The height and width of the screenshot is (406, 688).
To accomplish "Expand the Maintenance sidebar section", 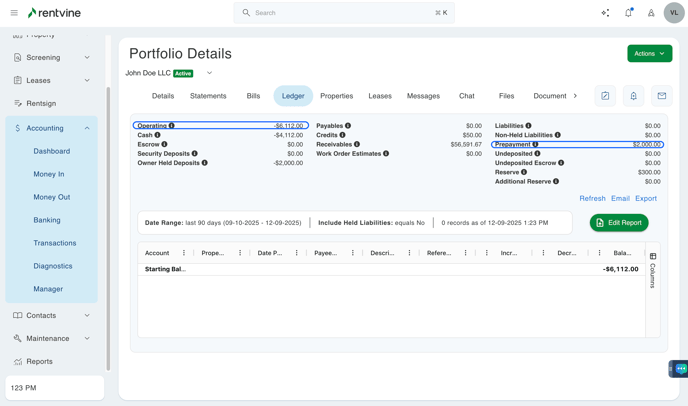I will tap(87, 338).
